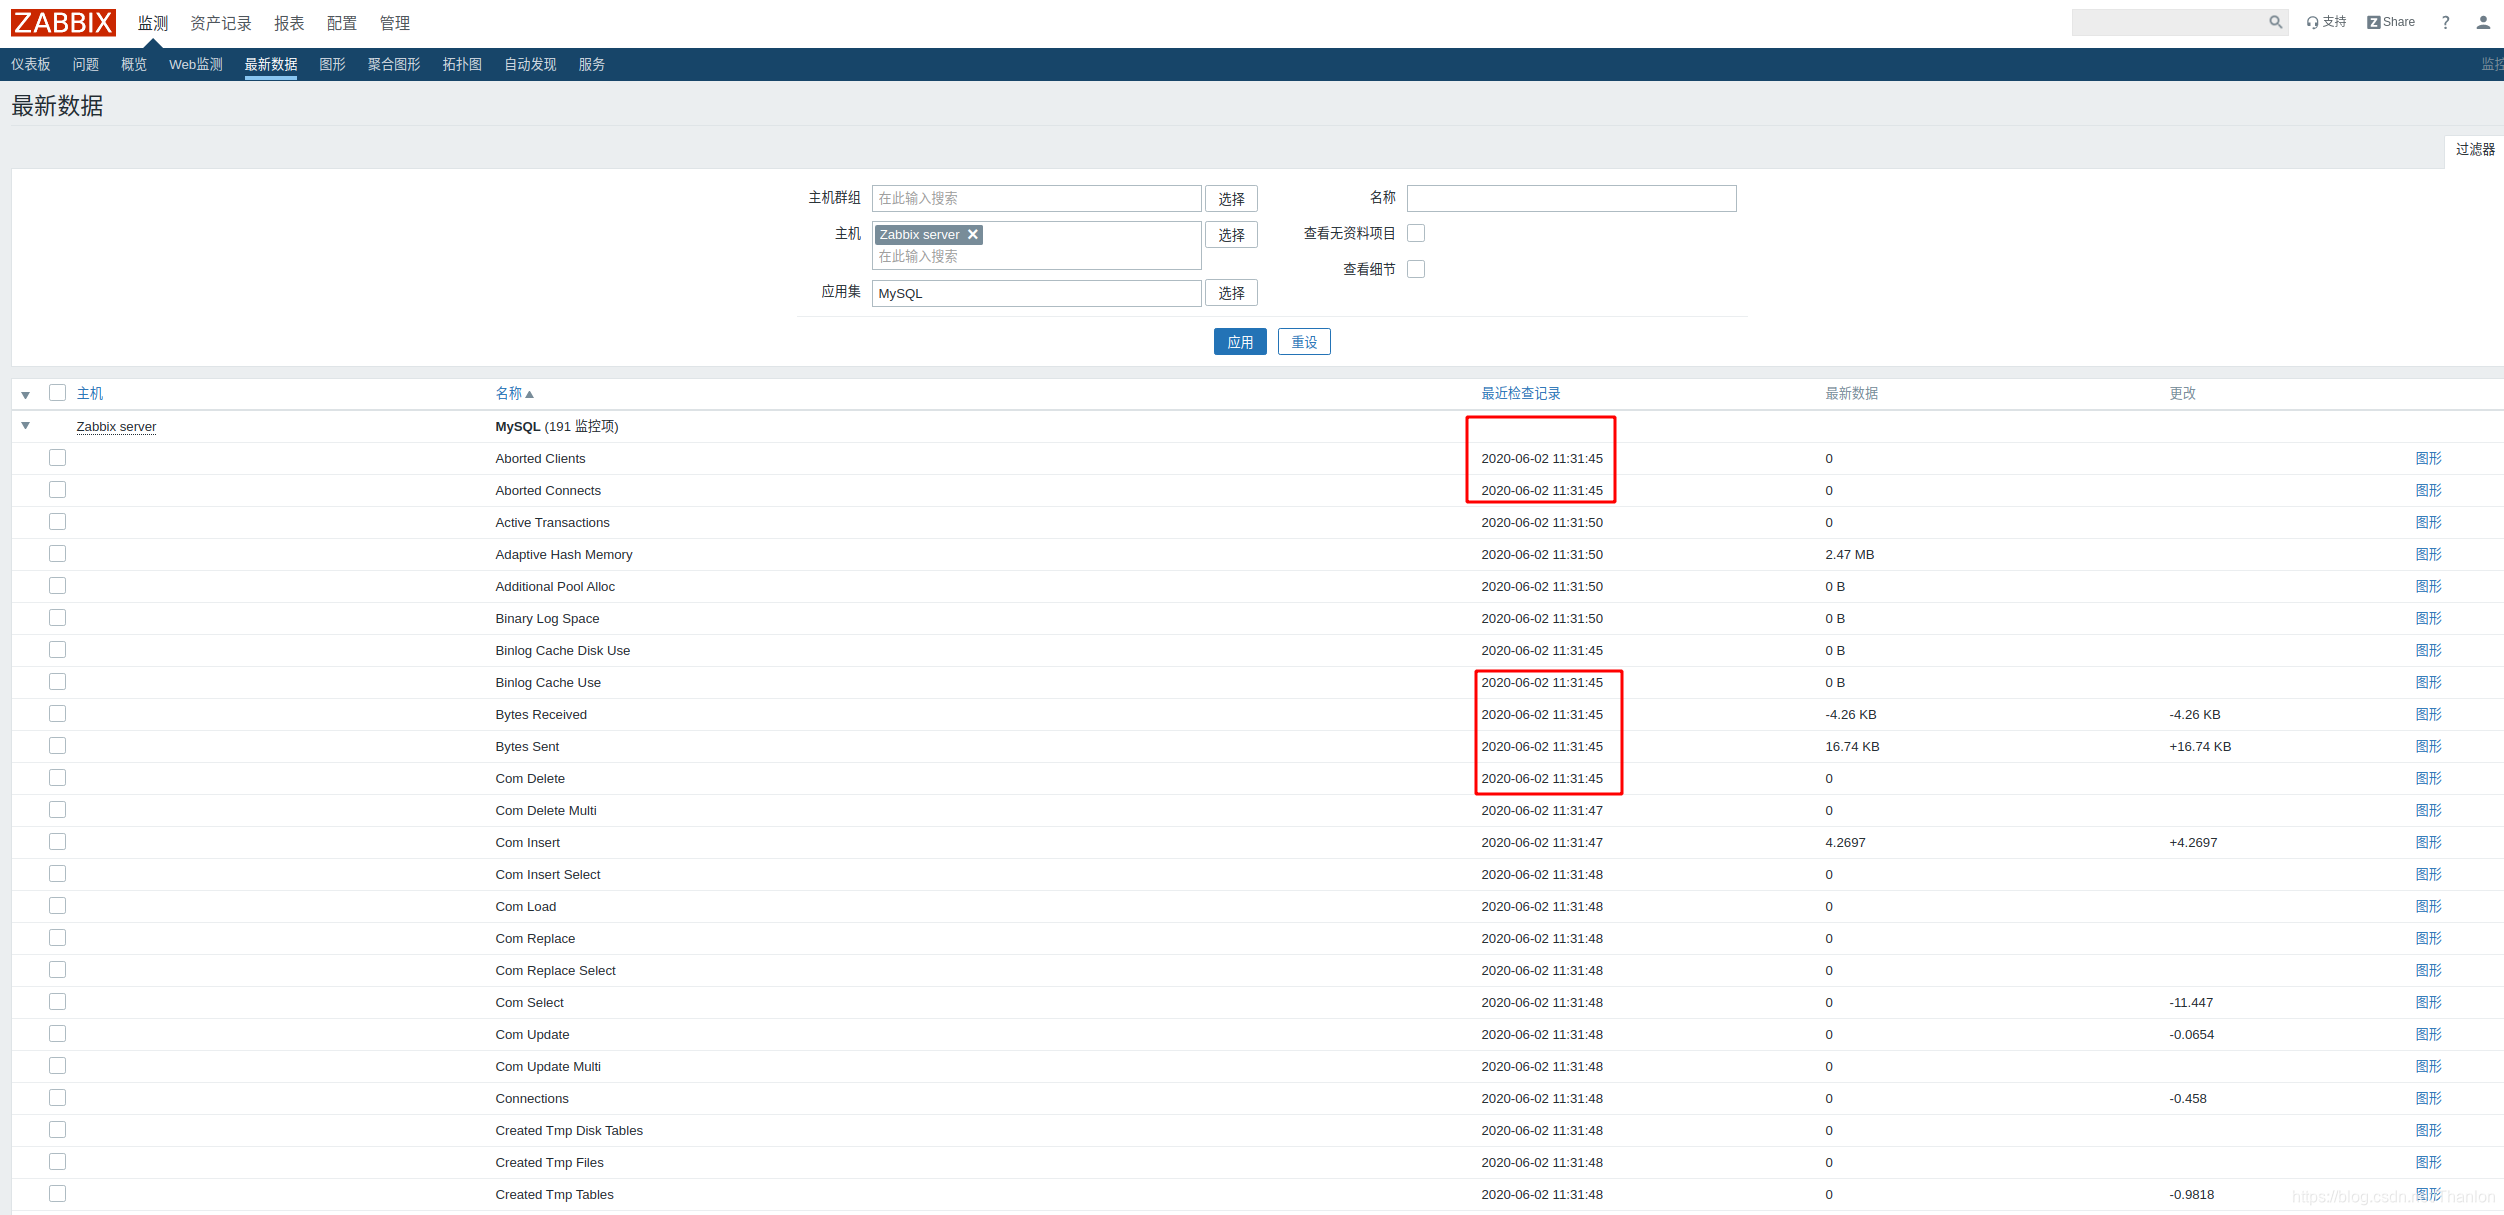Select the Binlog Cache Disk Use item name
Image resolution: width=2504 pixels, height=1215 pixels.
pos(562,651)
